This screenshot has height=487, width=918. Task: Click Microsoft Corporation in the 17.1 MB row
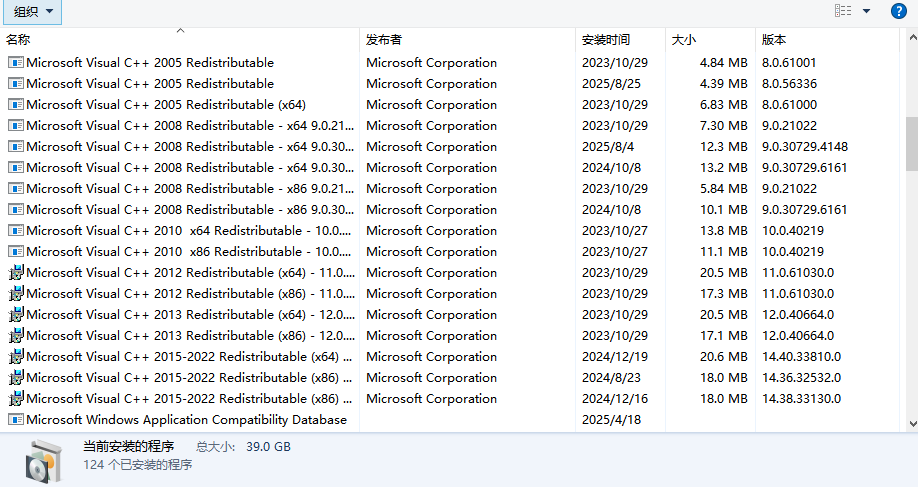point(431,336)
